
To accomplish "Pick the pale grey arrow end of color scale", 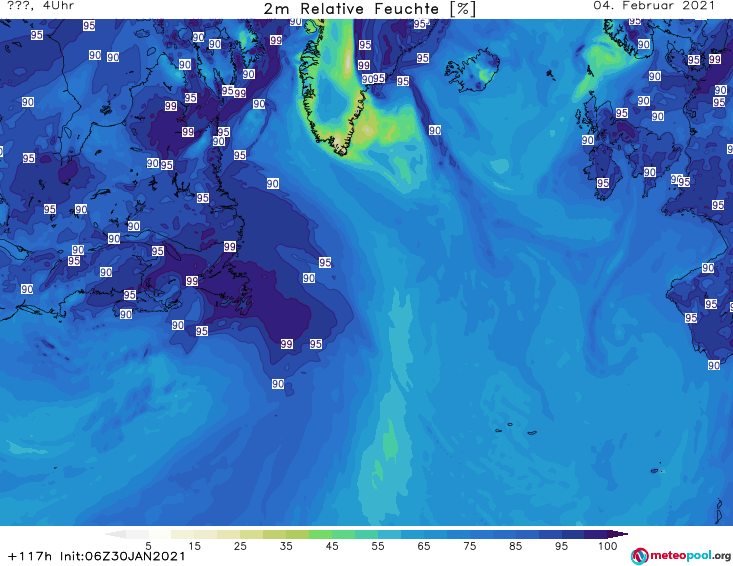I will tap(116, 534).
